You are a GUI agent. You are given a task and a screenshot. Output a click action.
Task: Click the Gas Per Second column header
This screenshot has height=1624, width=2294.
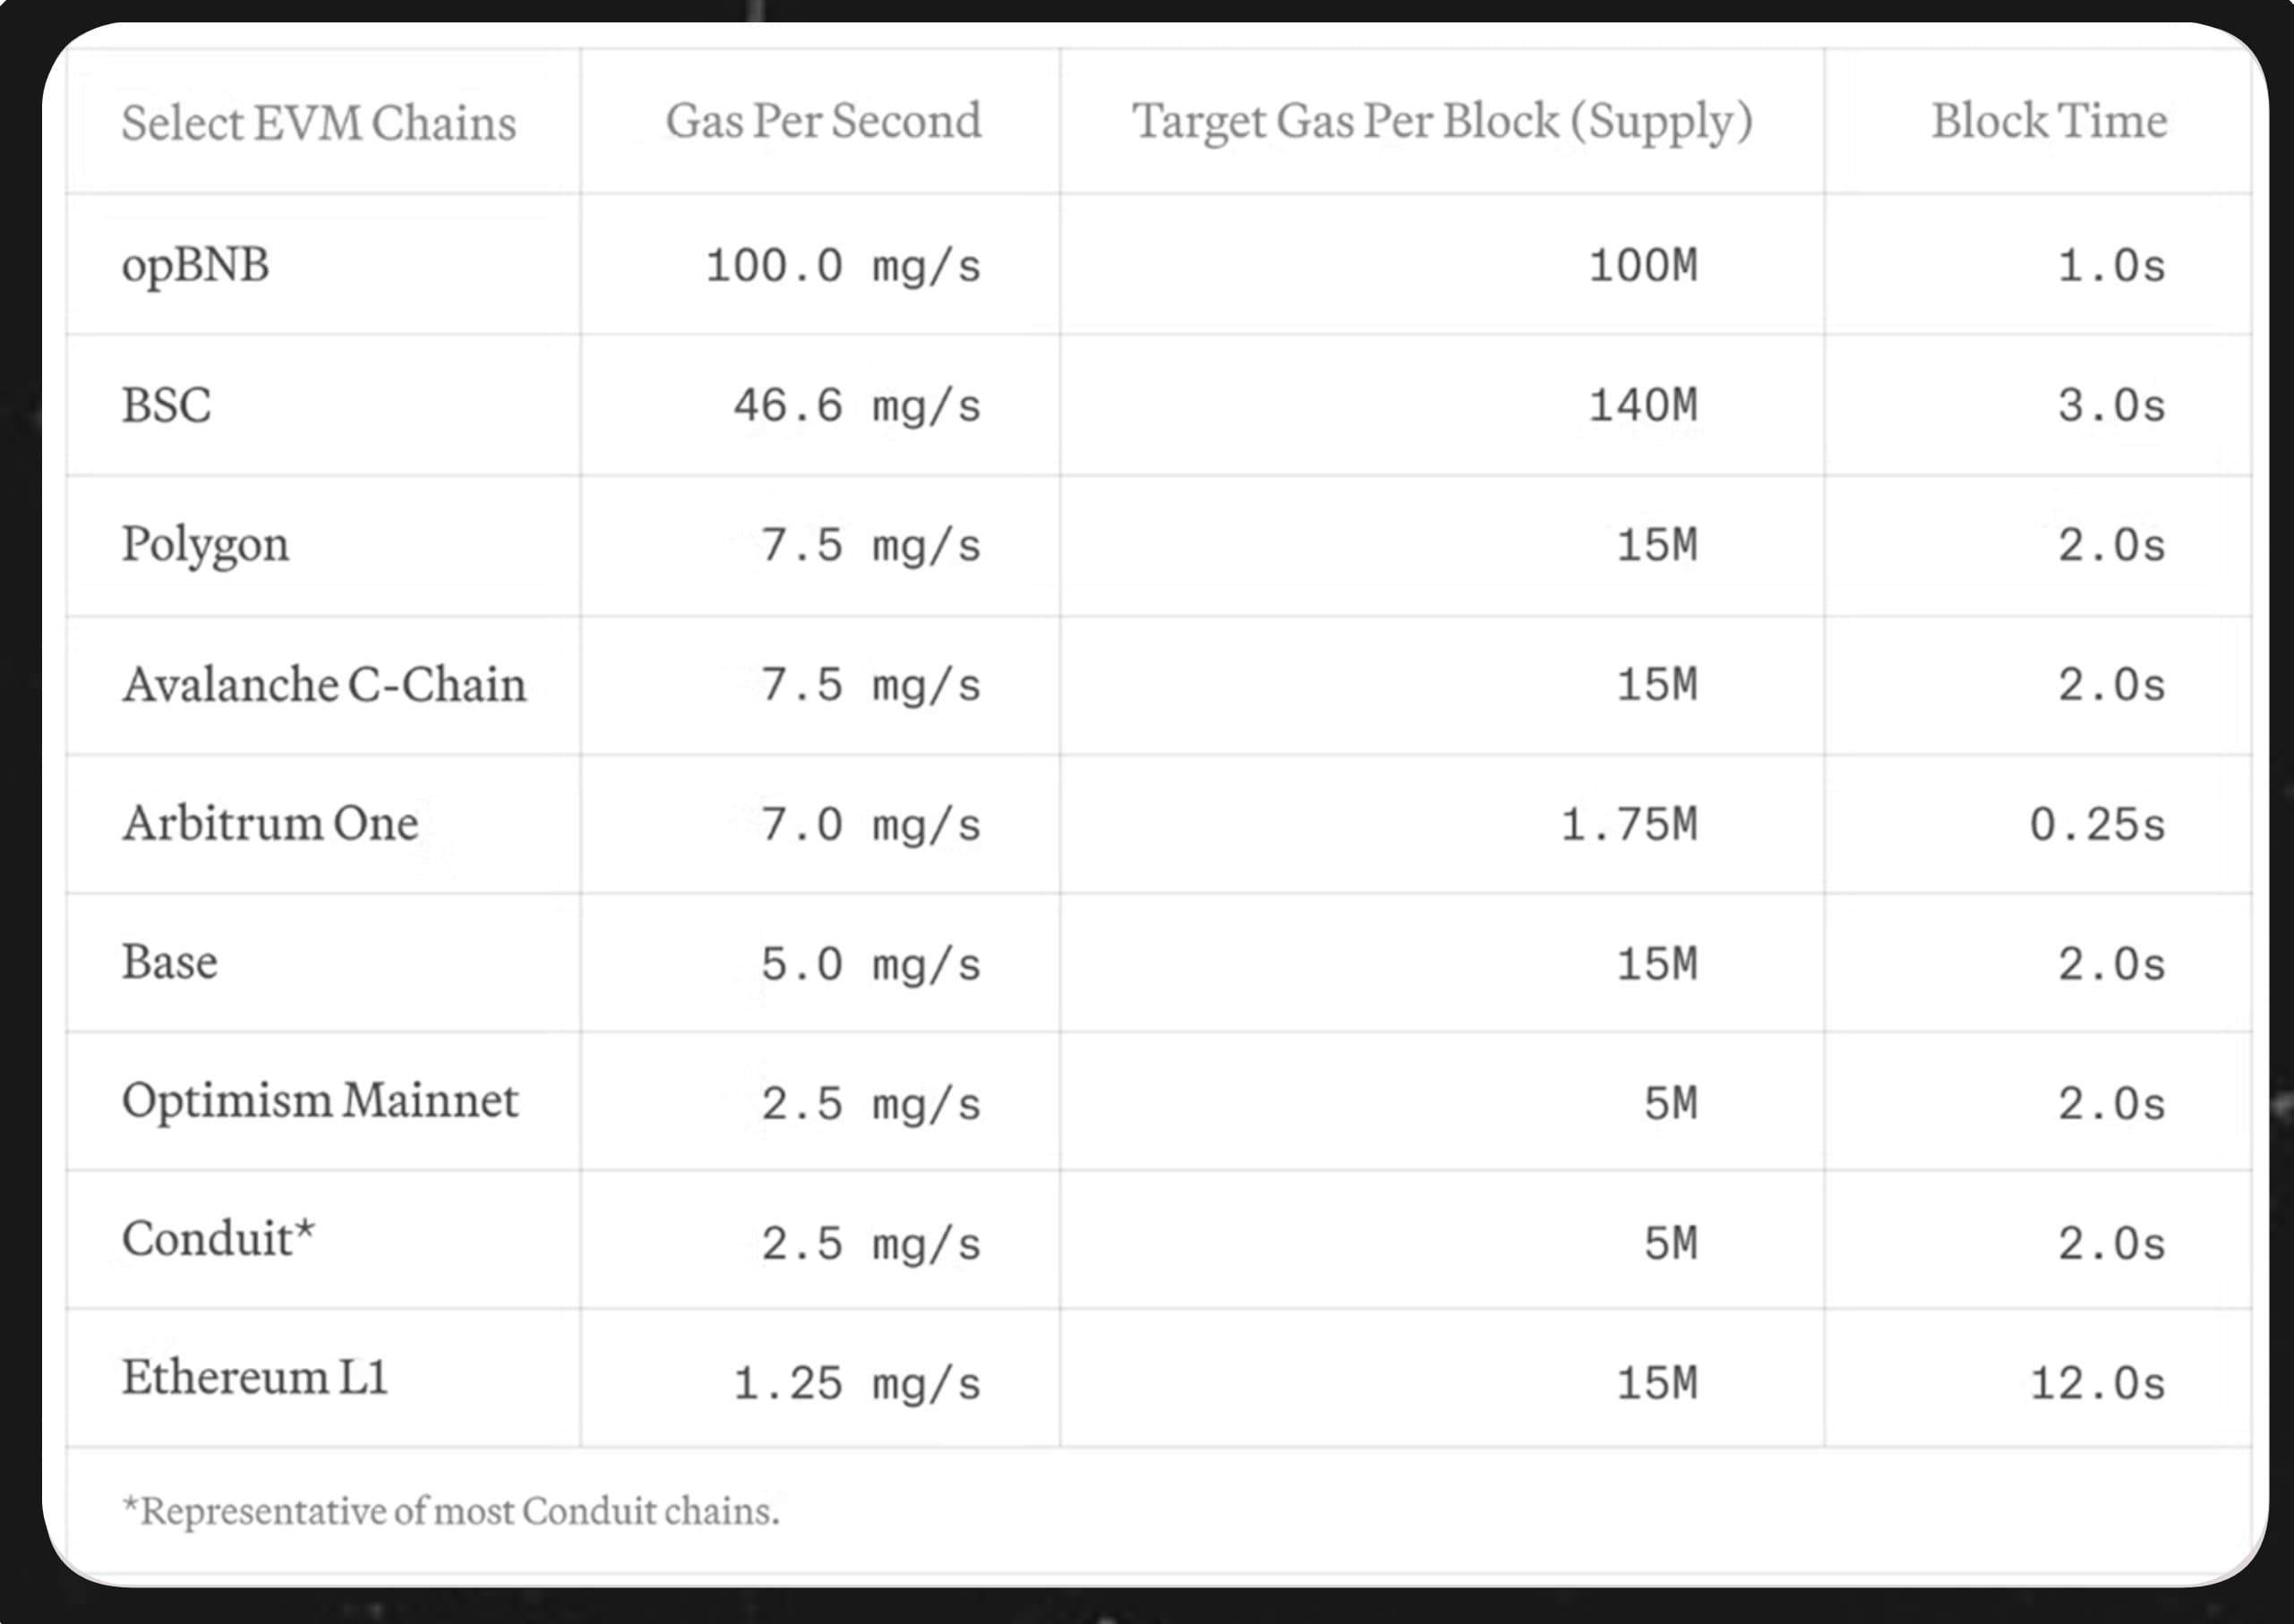[x=824, y=121]
